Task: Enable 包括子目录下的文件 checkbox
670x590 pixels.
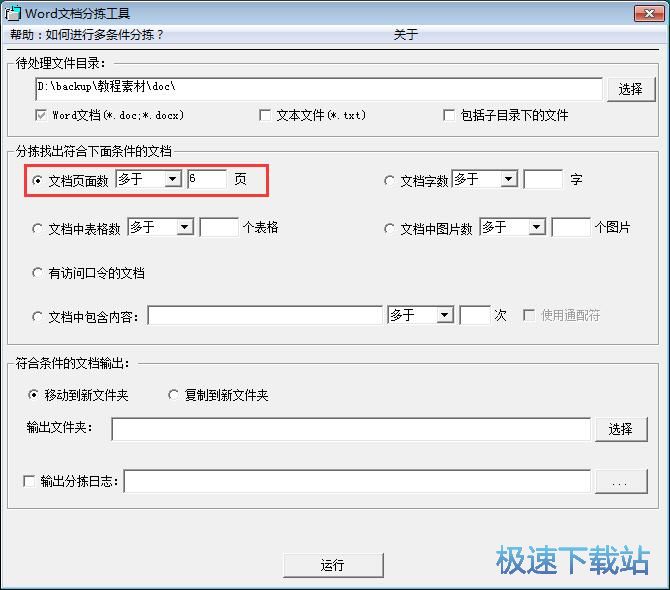Action: [x=449, y=115]
